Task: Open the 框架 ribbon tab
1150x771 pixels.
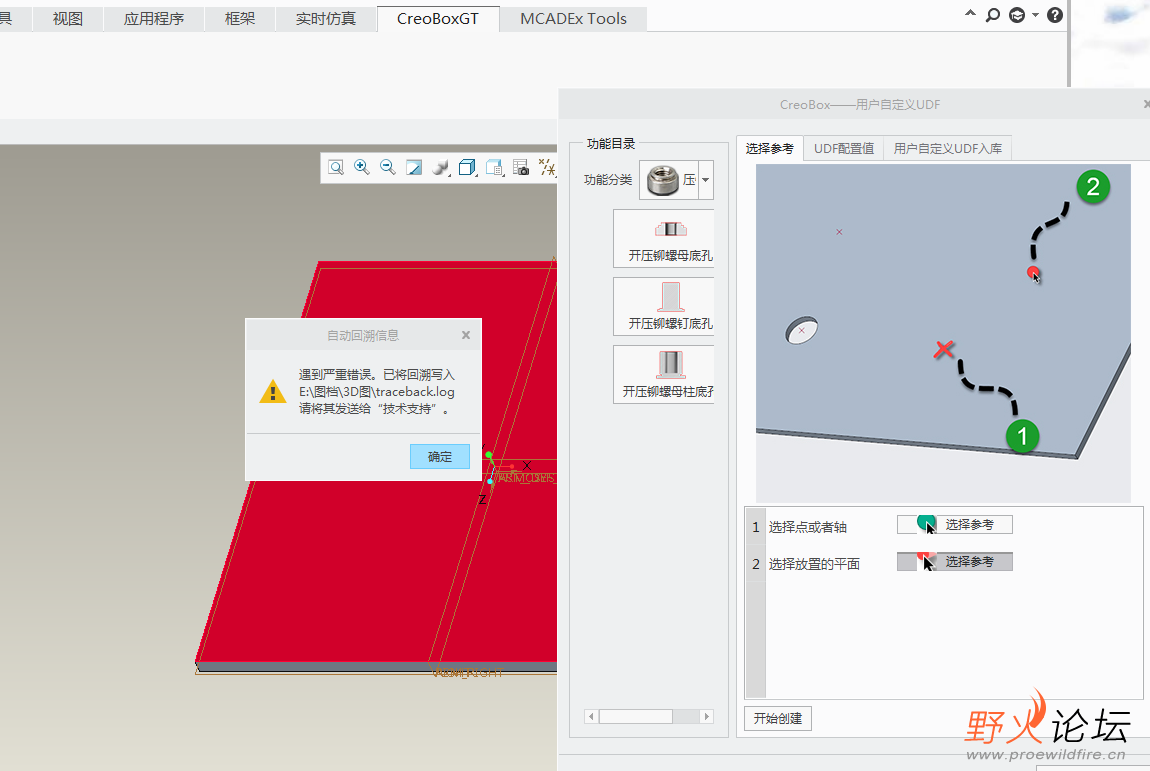Action: pos(240,18)
